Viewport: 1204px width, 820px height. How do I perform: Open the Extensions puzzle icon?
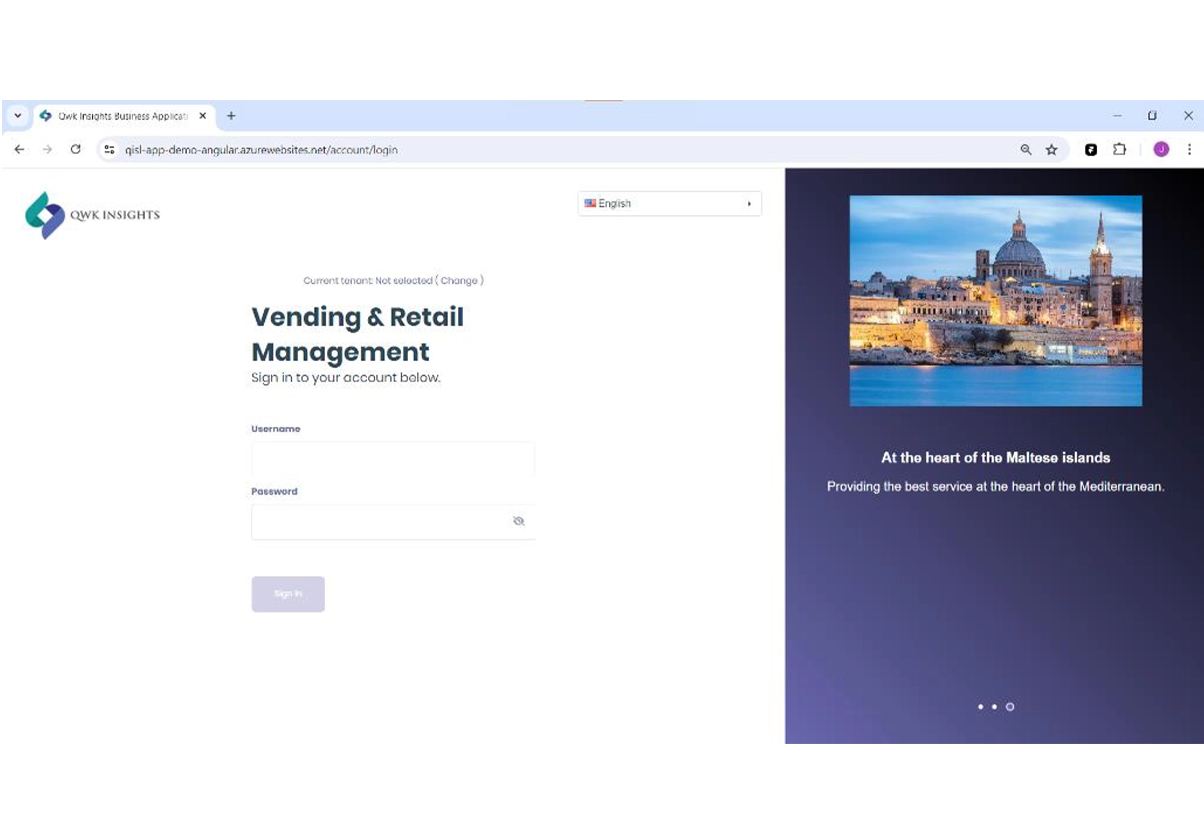[1119, 150]
